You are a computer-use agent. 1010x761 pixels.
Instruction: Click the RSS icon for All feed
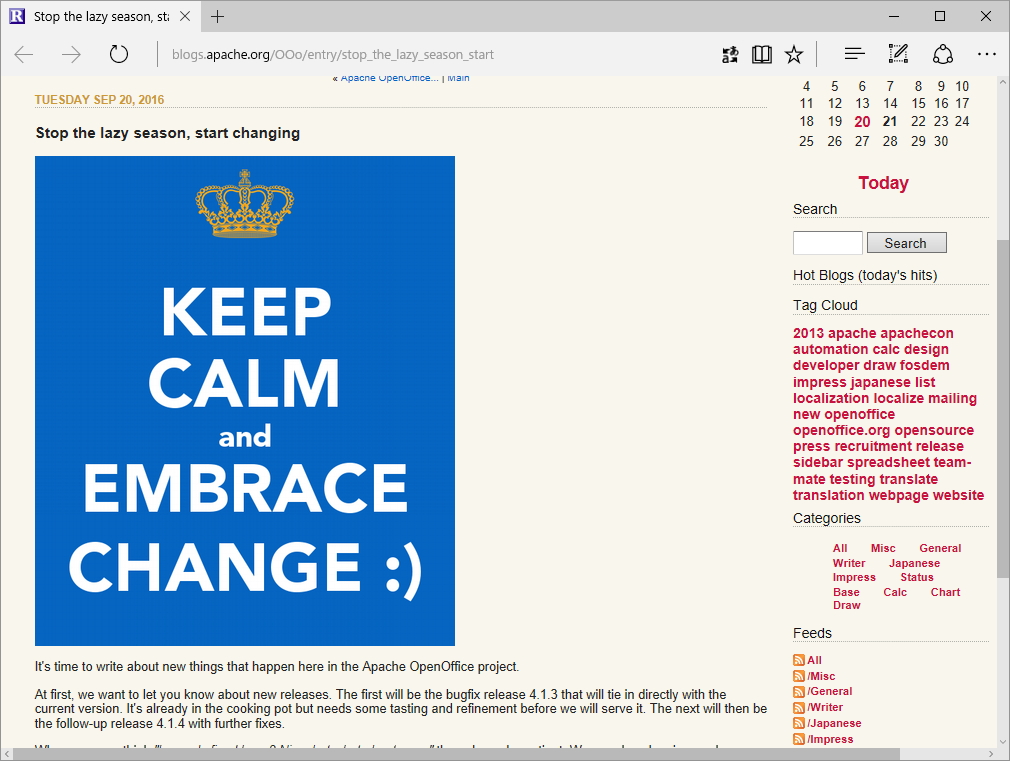coord(799,660)
